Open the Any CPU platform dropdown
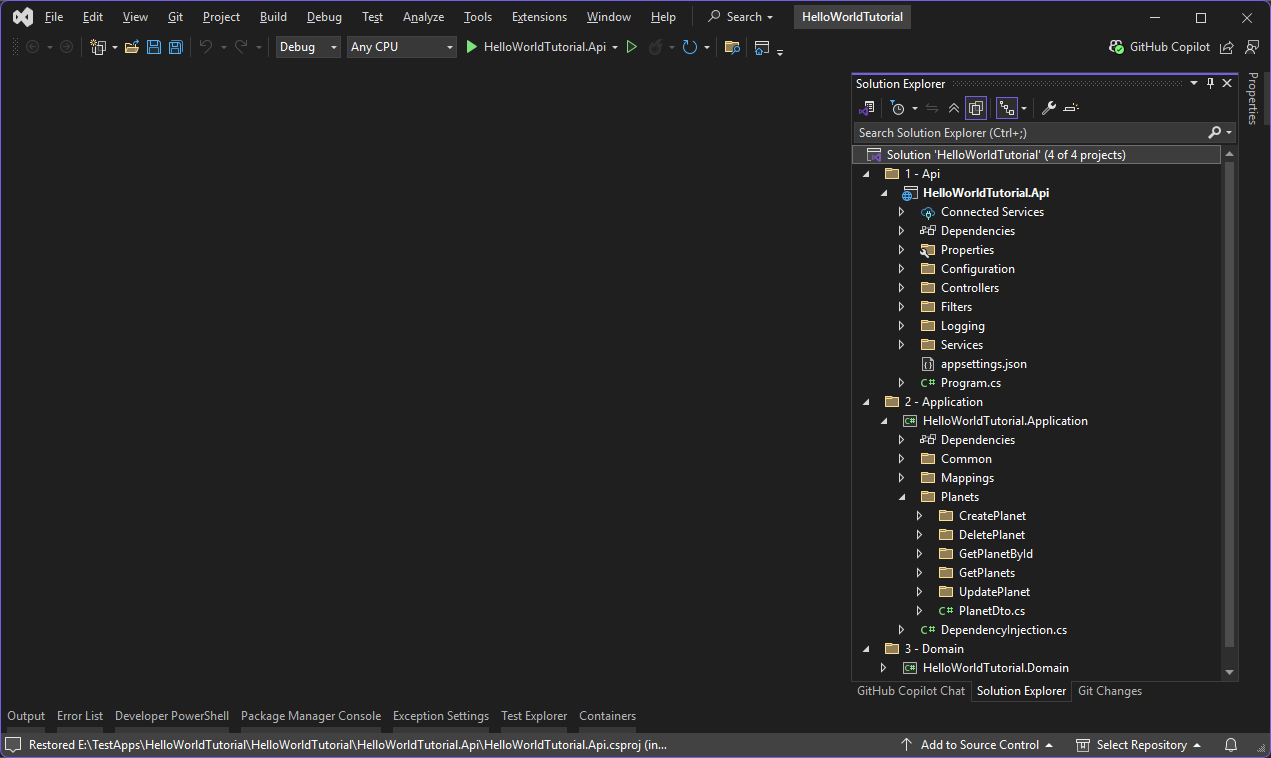Screen dimensions: 1271x758 (402, 47)
